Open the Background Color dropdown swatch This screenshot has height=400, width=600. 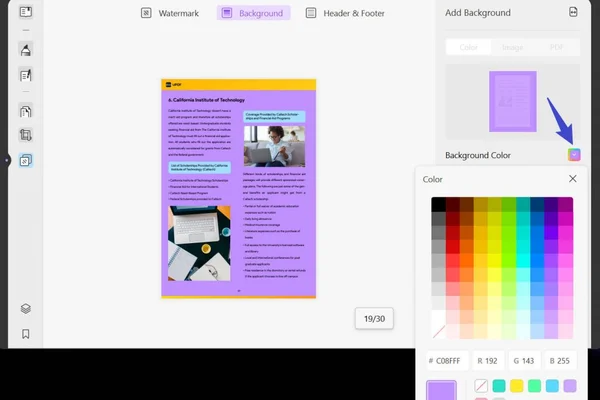(x=574, y=155)
